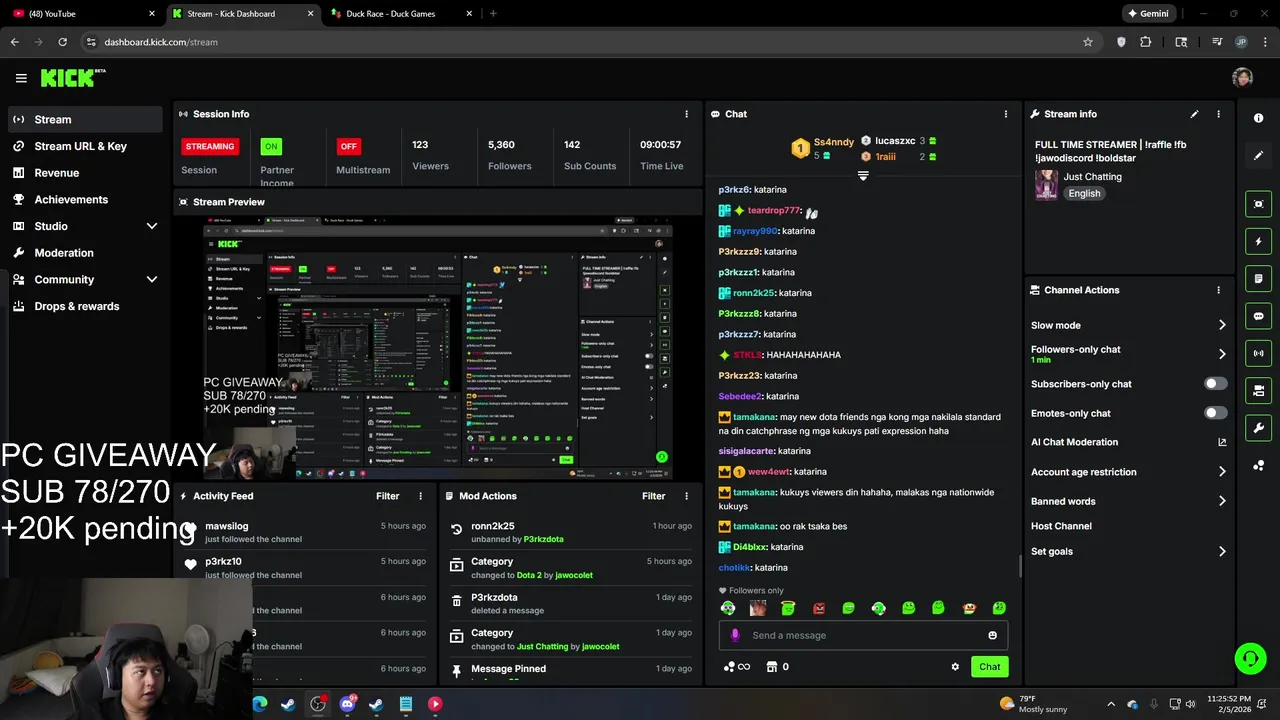Toggle the Partner Income ON badge
Screen dimensions: 1280x720
click(271, 146)
